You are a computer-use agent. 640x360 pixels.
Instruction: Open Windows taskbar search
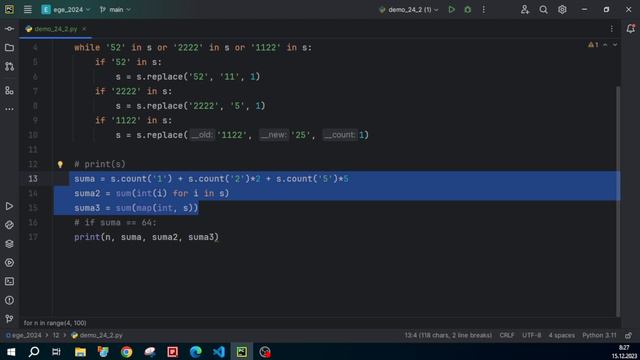point(34,351)
